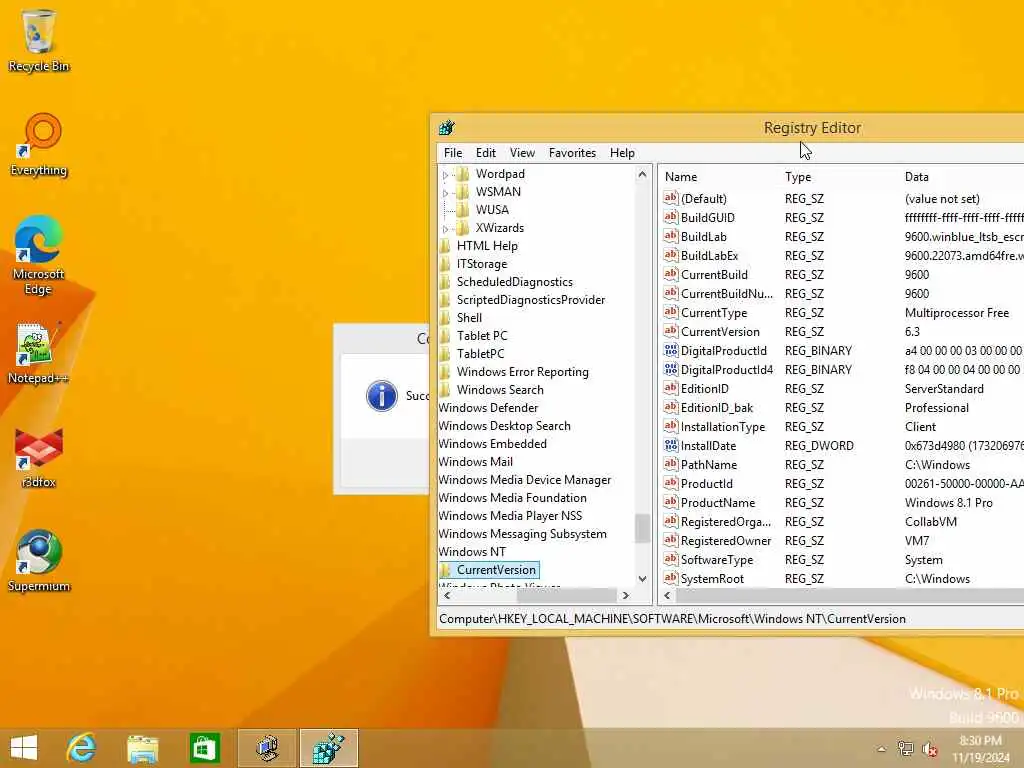
Task: Select the Windows Error Reporting key
Action: pyautogui.click(x=522, y=372)
